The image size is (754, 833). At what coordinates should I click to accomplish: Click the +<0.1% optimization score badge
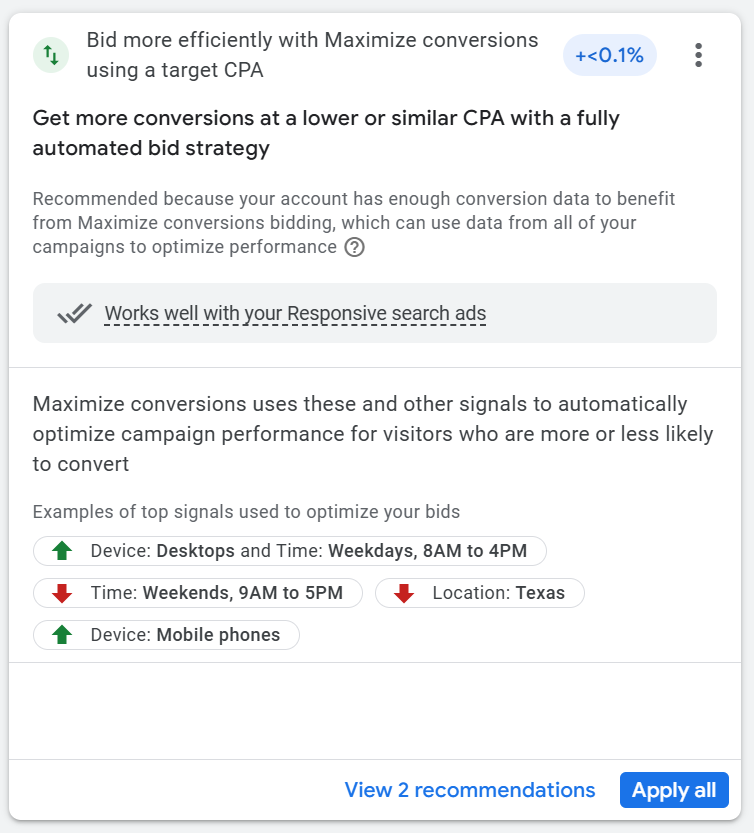pos(609,55)
